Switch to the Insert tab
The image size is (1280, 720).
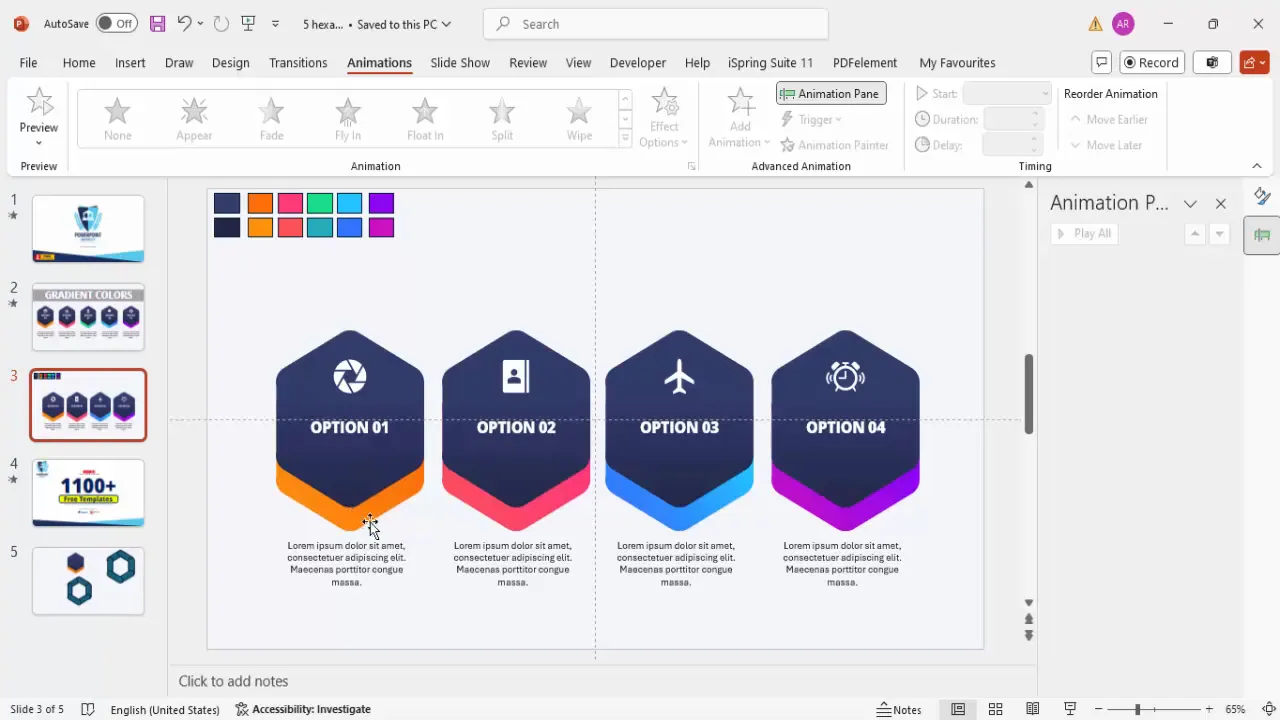pos(130,62)
